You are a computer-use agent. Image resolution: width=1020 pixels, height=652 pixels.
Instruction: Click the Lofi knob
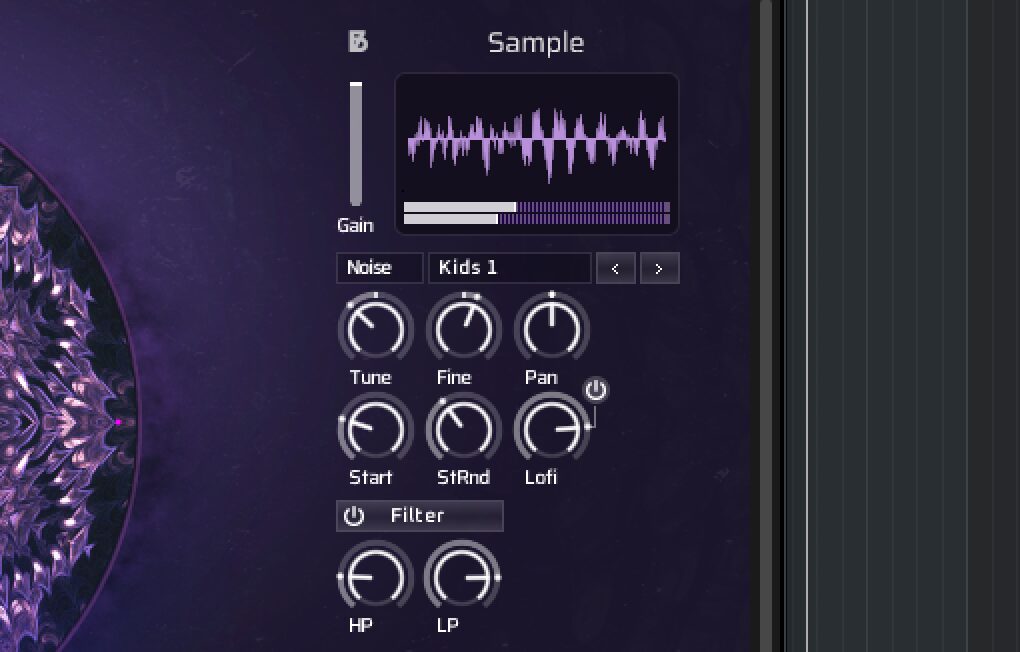551,429
